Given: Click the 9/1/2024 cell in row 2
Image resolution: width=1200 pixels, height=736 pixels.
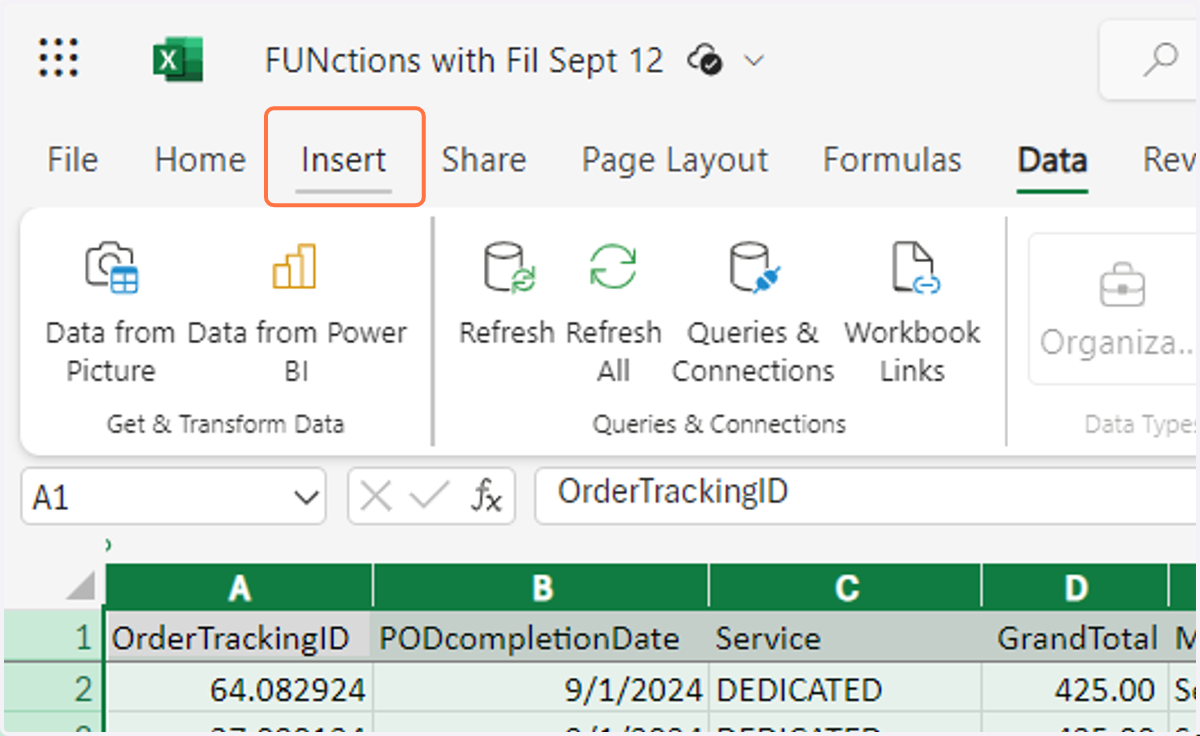Looking at the screenshot, I should coord(541,689).
